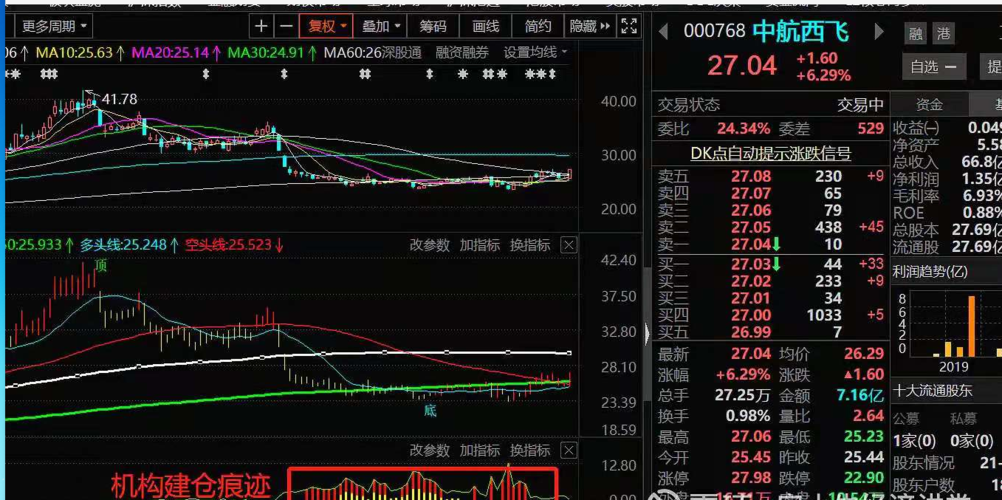Click 十大流通股东 section header

933,390
